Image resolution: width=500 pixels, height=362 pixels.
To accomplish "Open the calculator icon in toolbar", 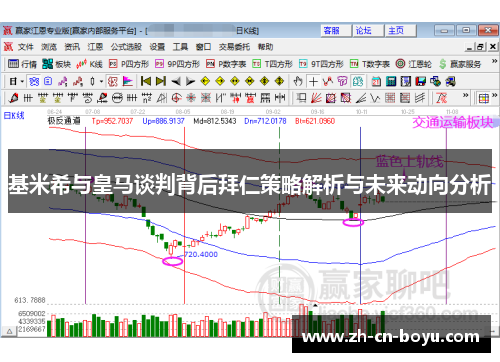I will pyautogui.click(x=391, y=81).
